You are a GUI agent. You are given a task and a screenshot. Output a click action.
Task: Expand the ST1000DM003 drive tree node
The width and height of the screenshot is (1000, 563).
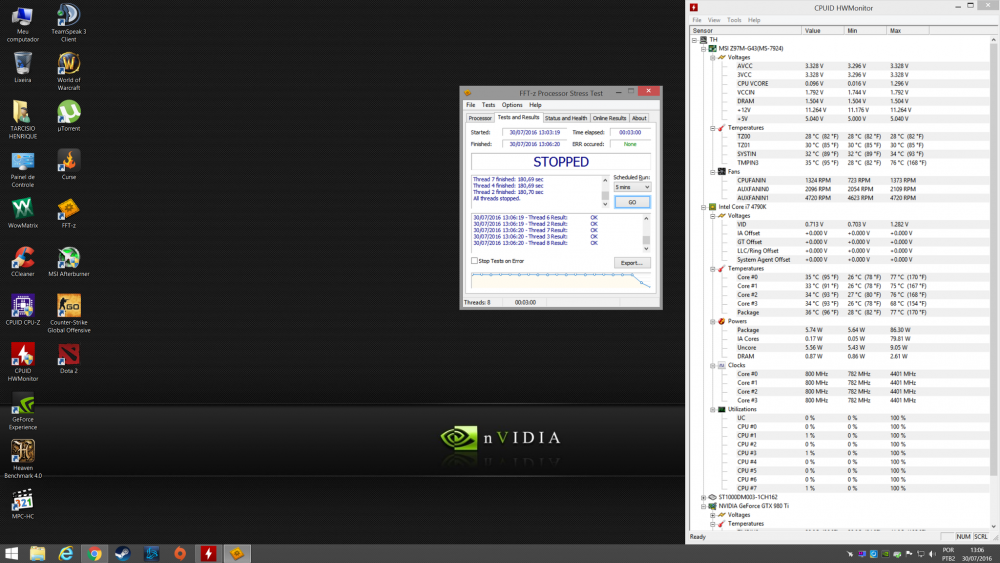[x=705, y=497]
